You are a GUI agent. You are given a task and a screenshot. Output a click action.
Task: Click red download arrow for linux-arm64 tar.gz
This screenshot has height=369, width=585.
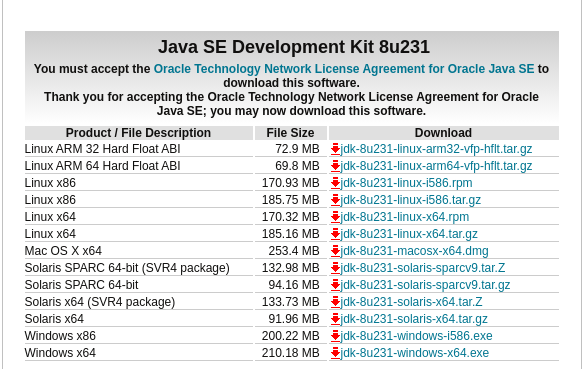pos(335,166)
